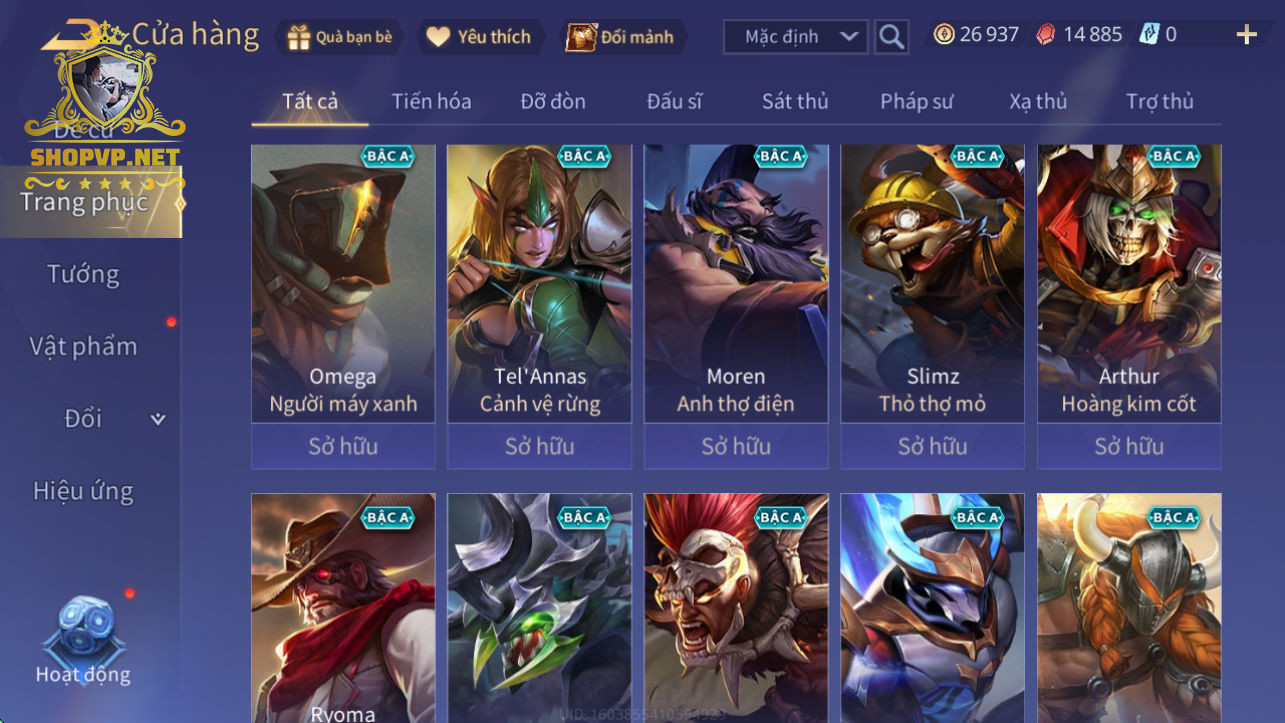Click Sở hữu button under Omega
Viewport: 1285px width, 723px height.
click(x=343, y=446)
